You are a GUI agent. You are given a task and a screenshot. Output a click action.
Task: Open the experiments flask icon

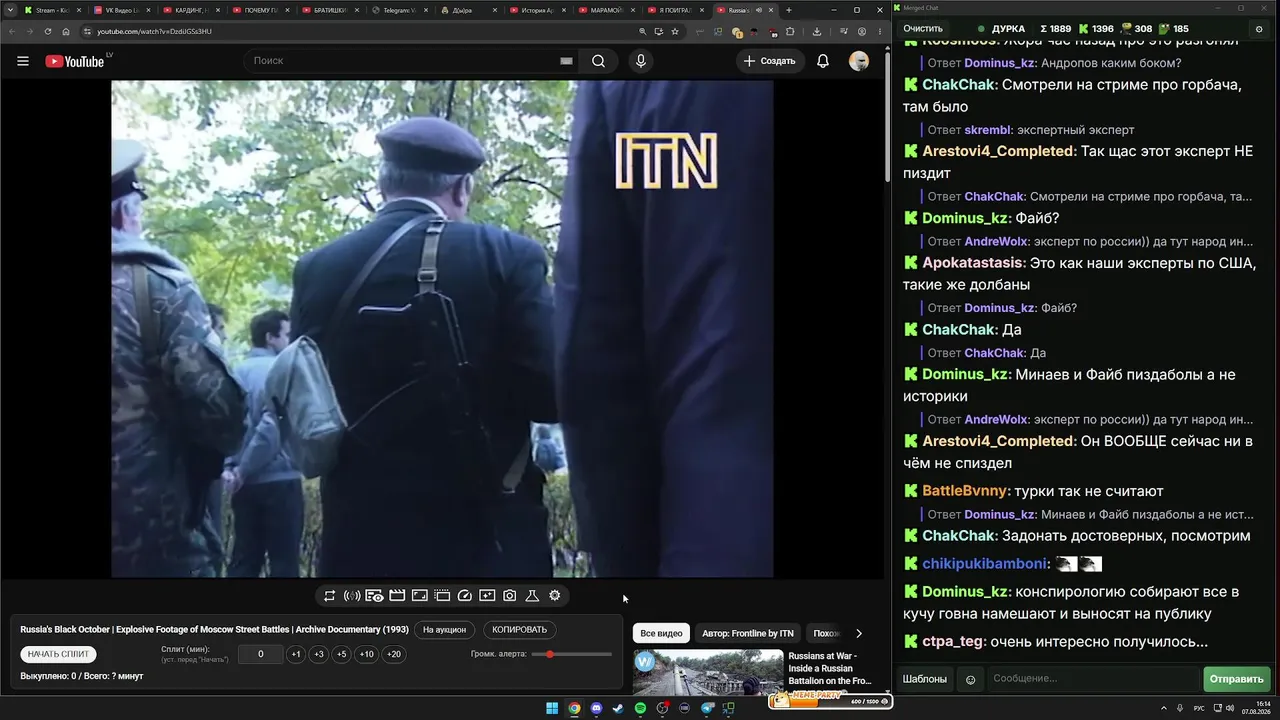point(532,596)
